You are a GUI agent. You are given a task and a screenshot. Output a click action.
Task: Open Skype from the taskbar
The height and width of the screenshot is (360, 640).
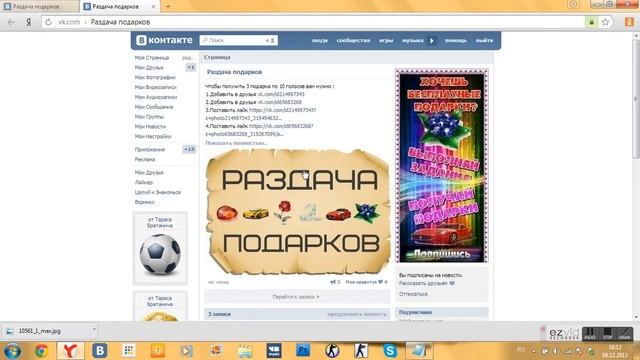pyautogui.click(x=390, y=351)
